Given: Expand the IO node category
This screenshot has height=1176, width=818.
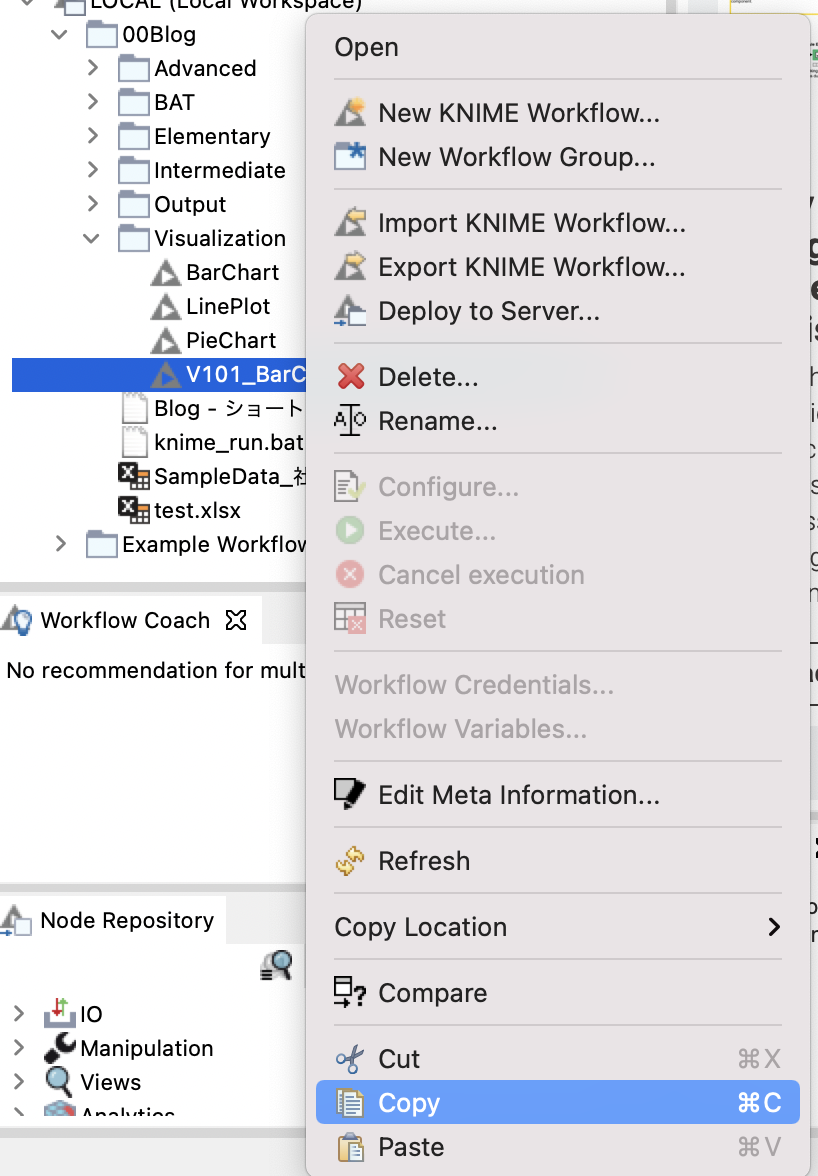Looking at the screenshot, I should tap(19, 1014).
